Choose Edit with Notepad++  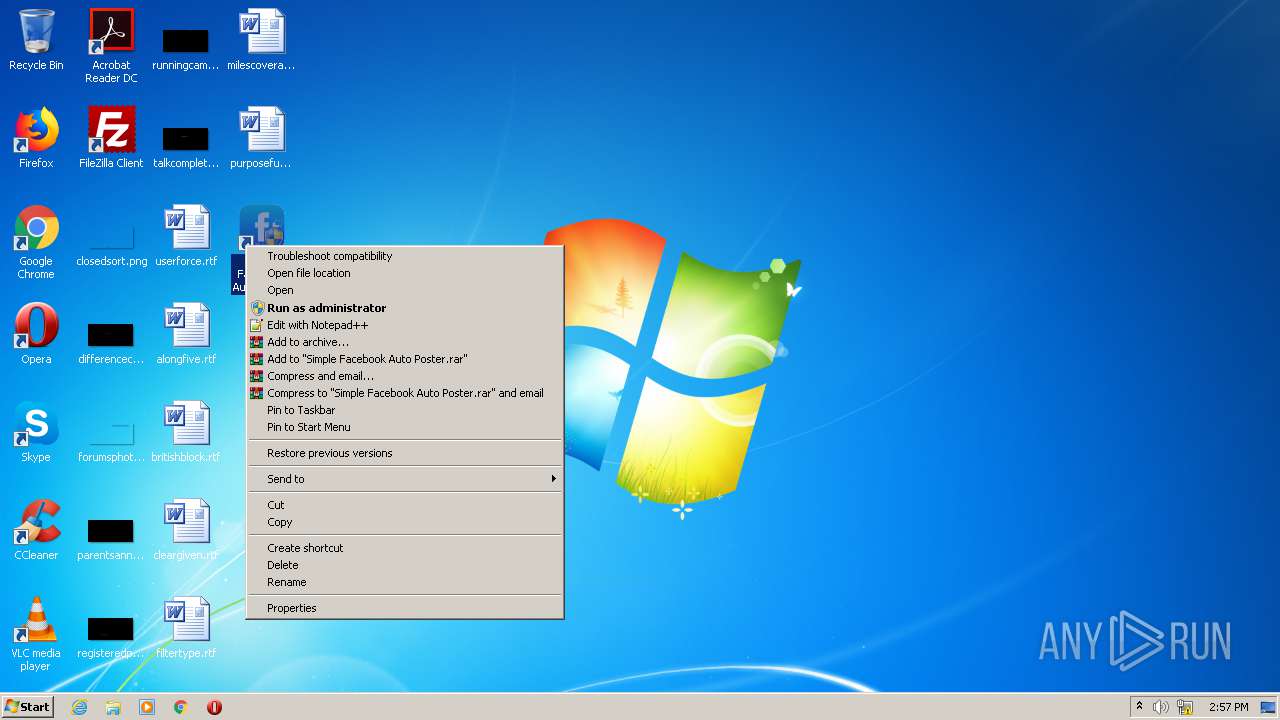tap(405, 325)
